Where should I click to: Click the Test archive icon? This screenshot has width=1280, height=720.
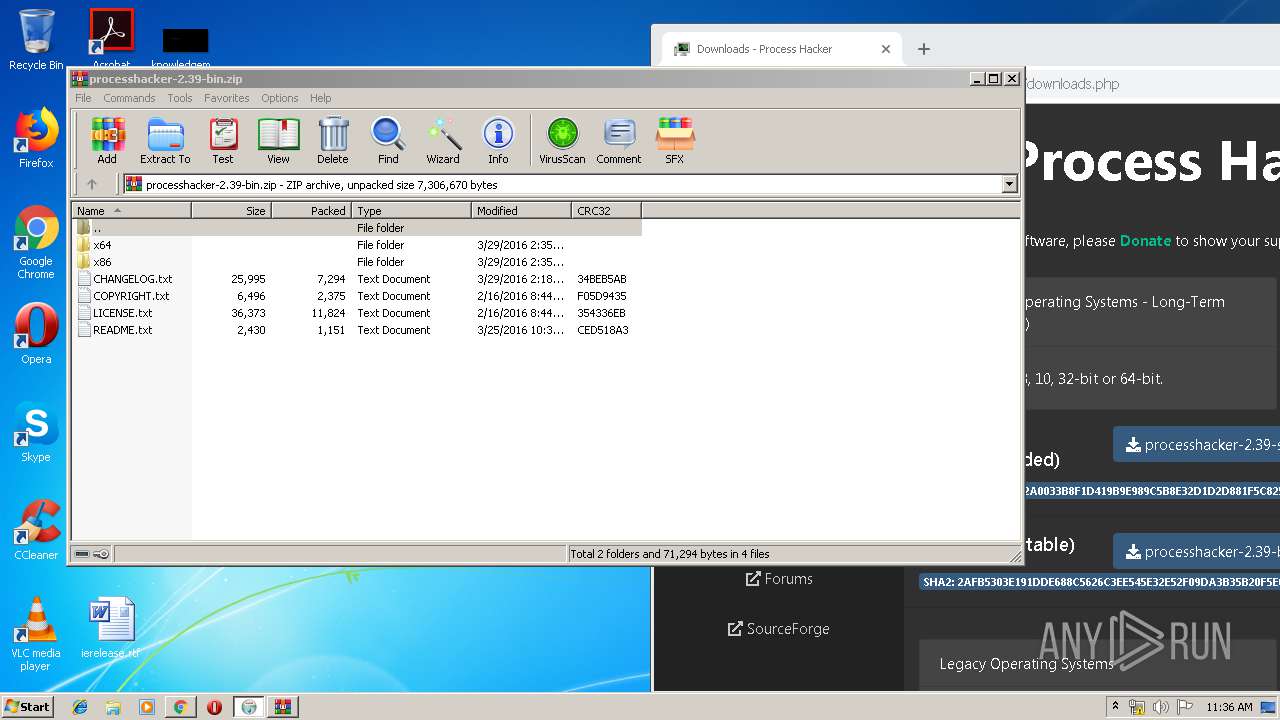[x=223, y=140]
